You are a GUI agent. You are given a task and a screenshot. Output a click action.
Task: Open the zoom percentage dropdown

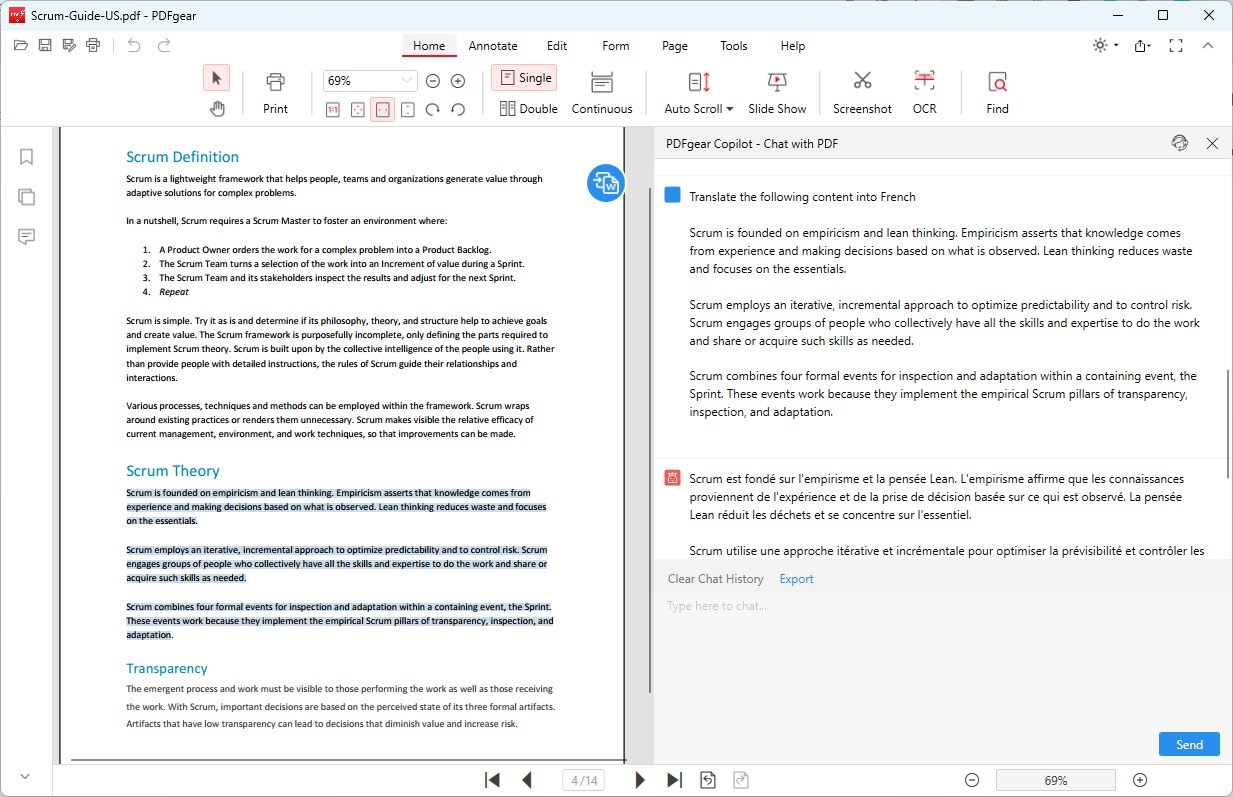pos(405,79)
